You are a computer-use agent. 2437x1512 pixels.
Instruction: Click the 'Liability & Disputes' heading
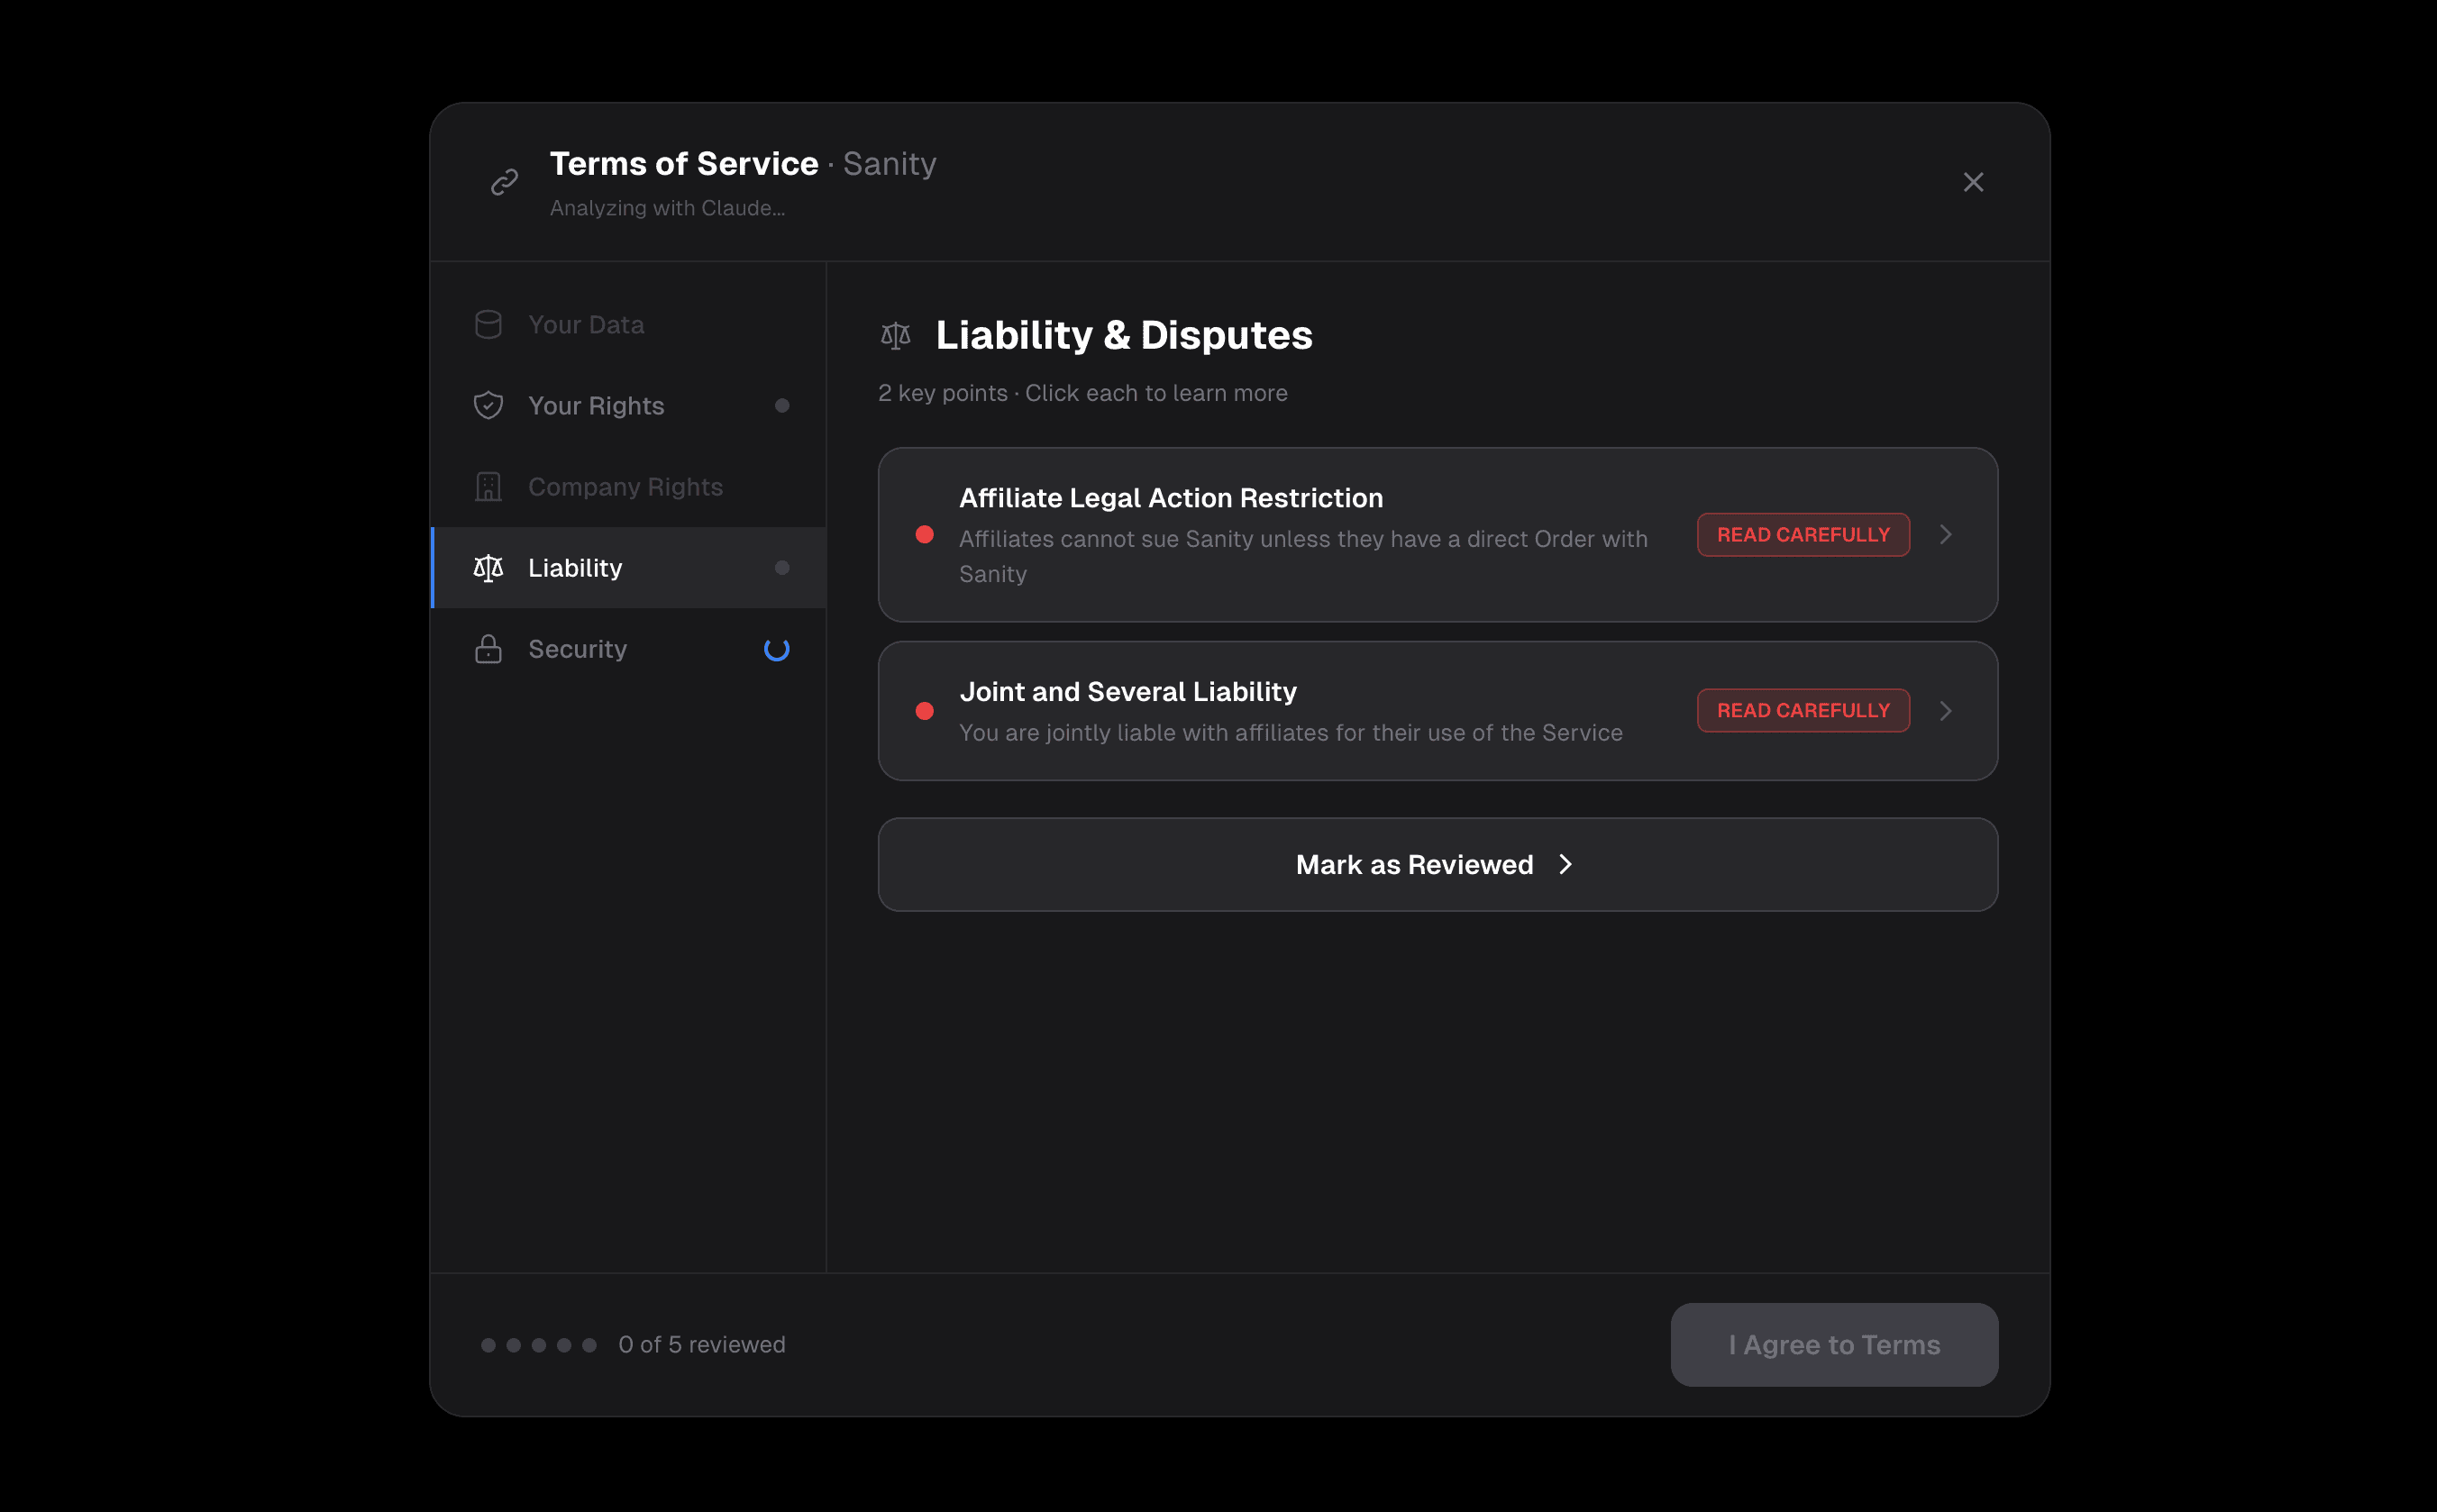1124,335
